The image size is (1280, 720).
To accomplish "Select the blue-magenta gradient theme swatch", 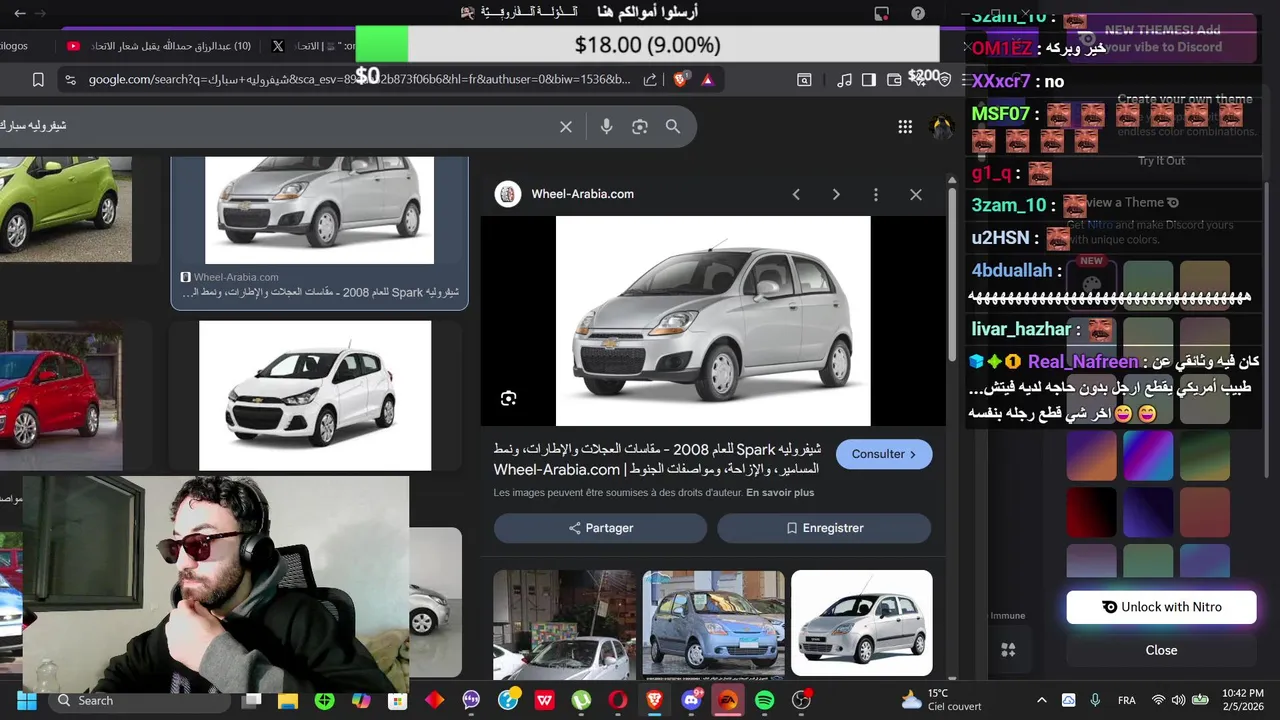I will tap(1148, 456).
